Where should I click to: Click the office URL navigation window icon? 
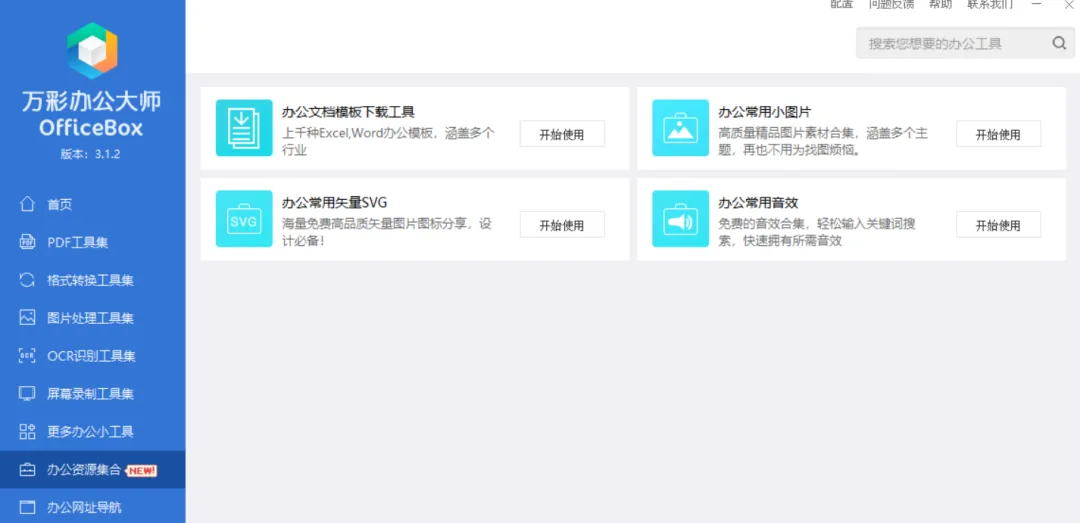27,508
